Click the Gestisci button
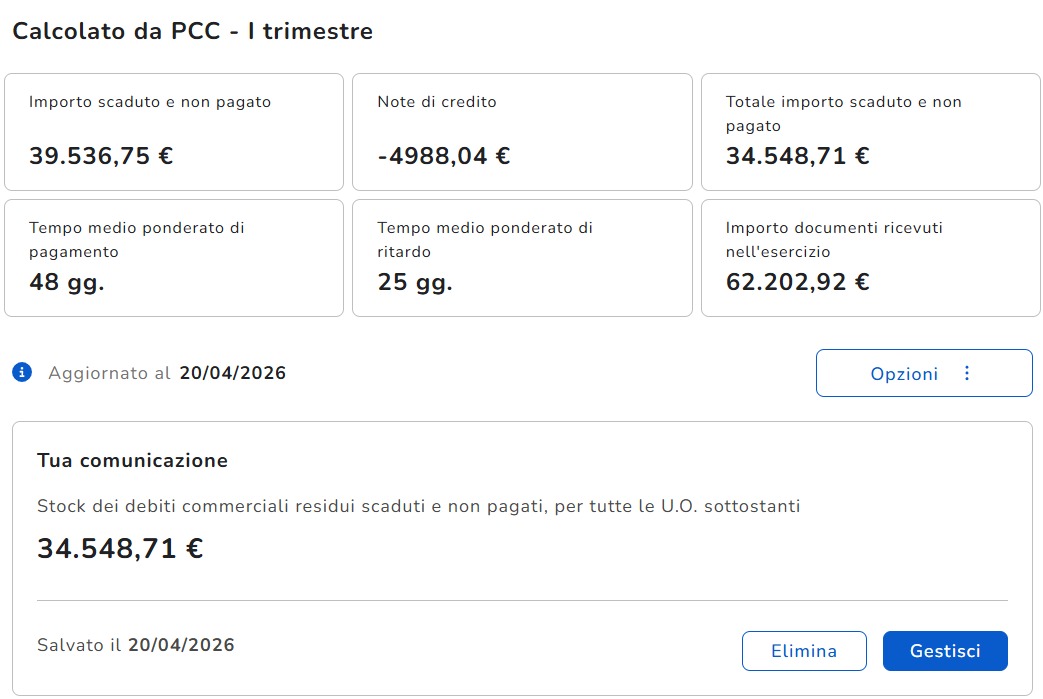Screen dimensions: 1043x699 (945, 650)
